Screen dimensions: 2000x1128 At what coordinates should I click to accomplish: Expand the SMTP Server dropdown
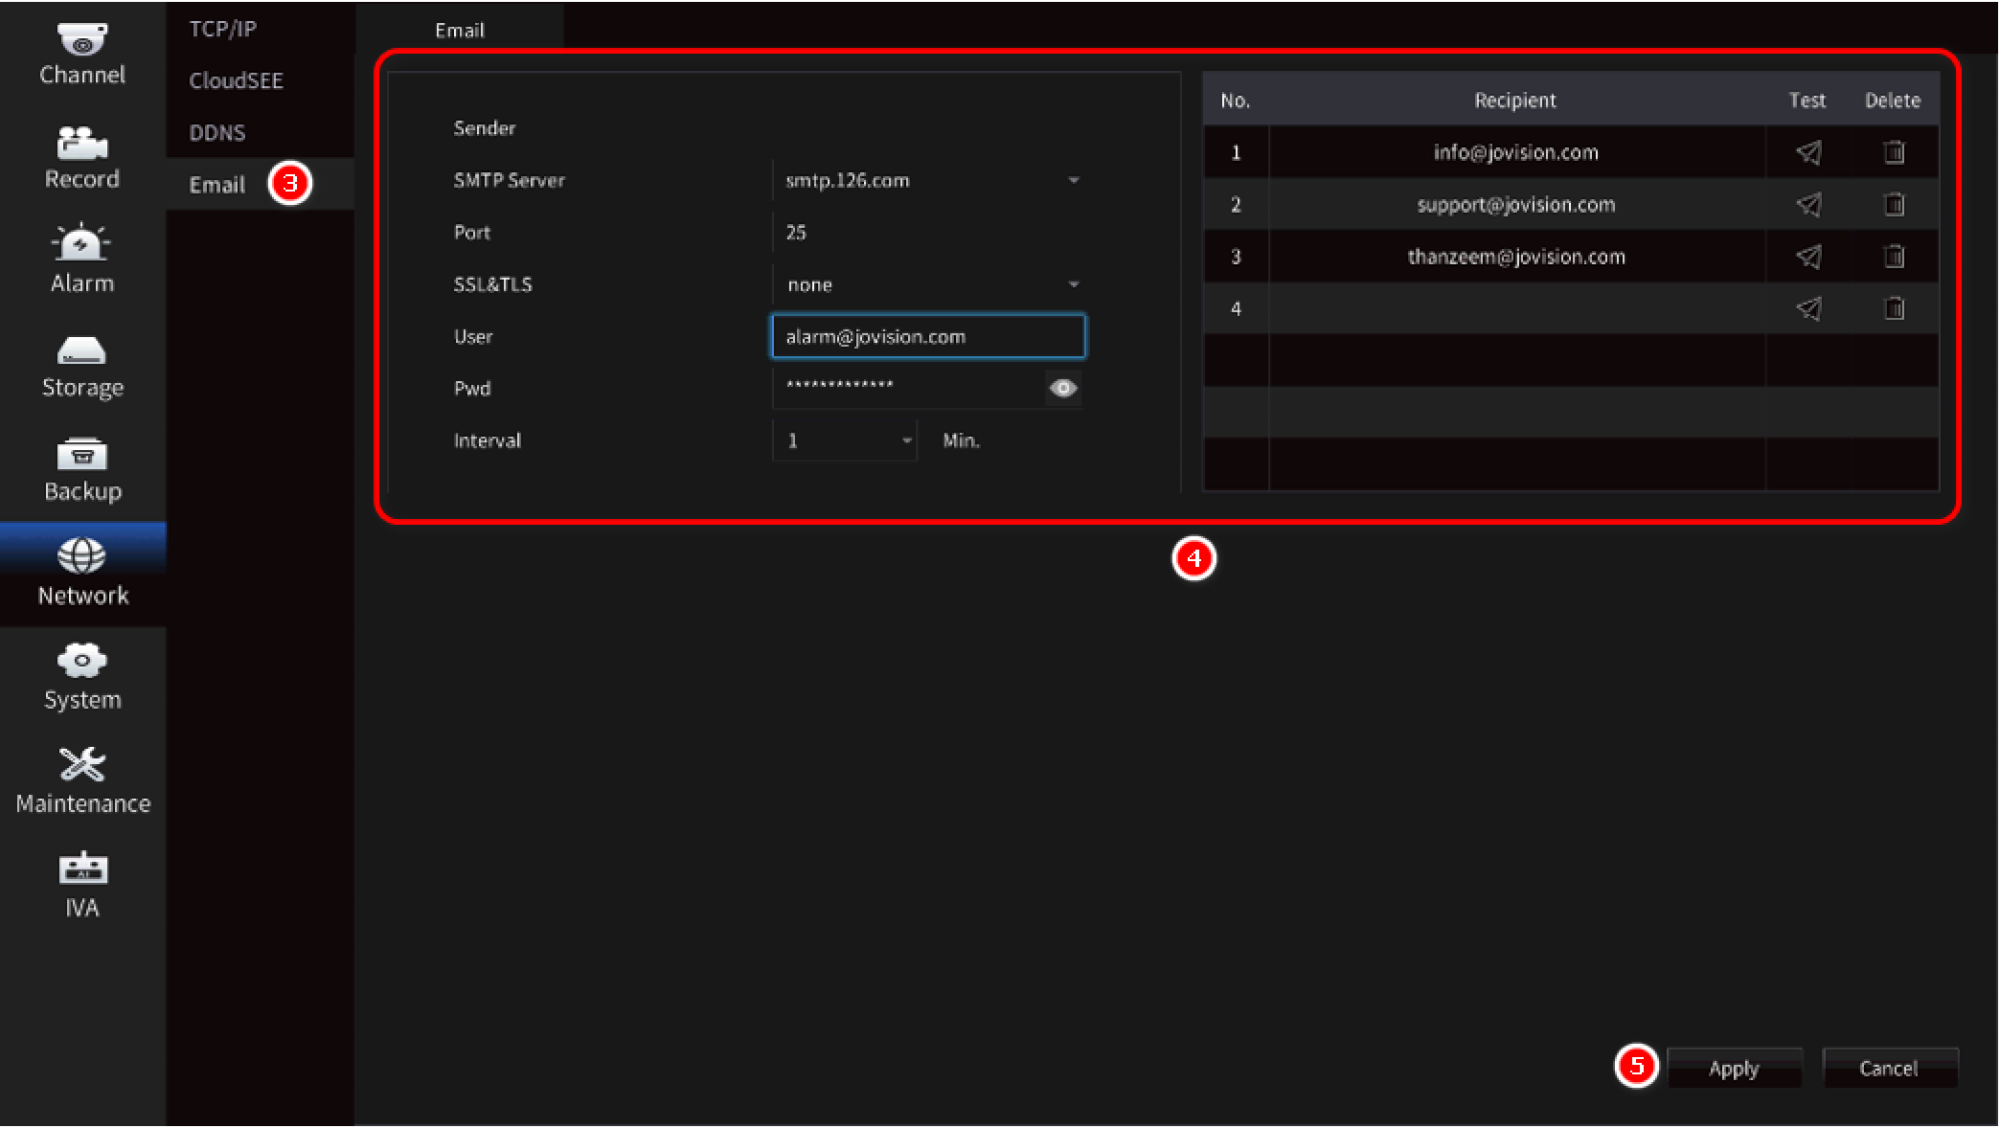[1073, 181]
